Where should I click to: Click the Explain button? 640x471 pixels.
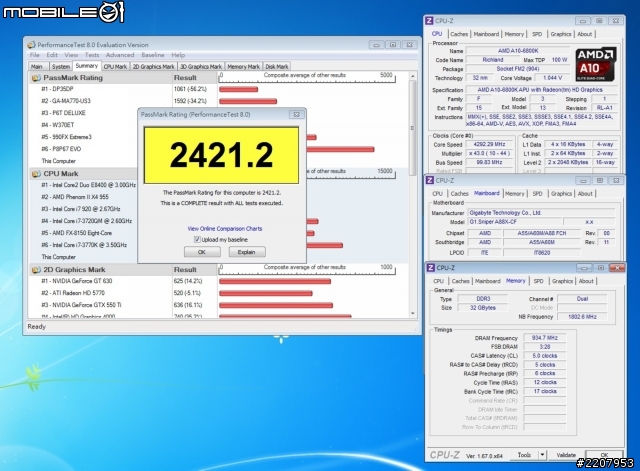pyautogui.click(x=247, y=252)
